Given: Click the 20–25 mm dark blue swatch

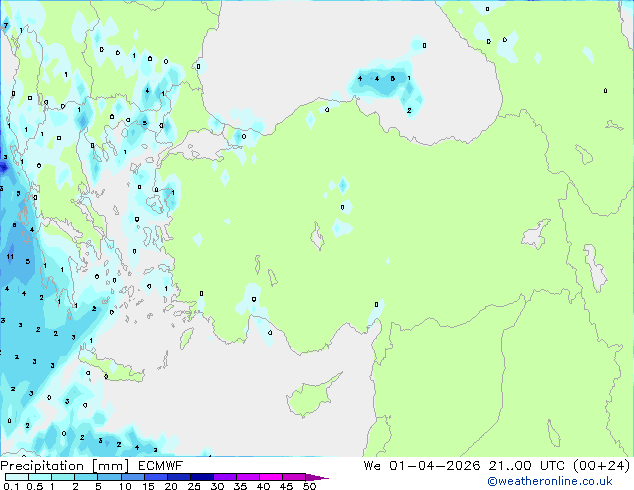Looking at the screenshot, I should point(178,477).
